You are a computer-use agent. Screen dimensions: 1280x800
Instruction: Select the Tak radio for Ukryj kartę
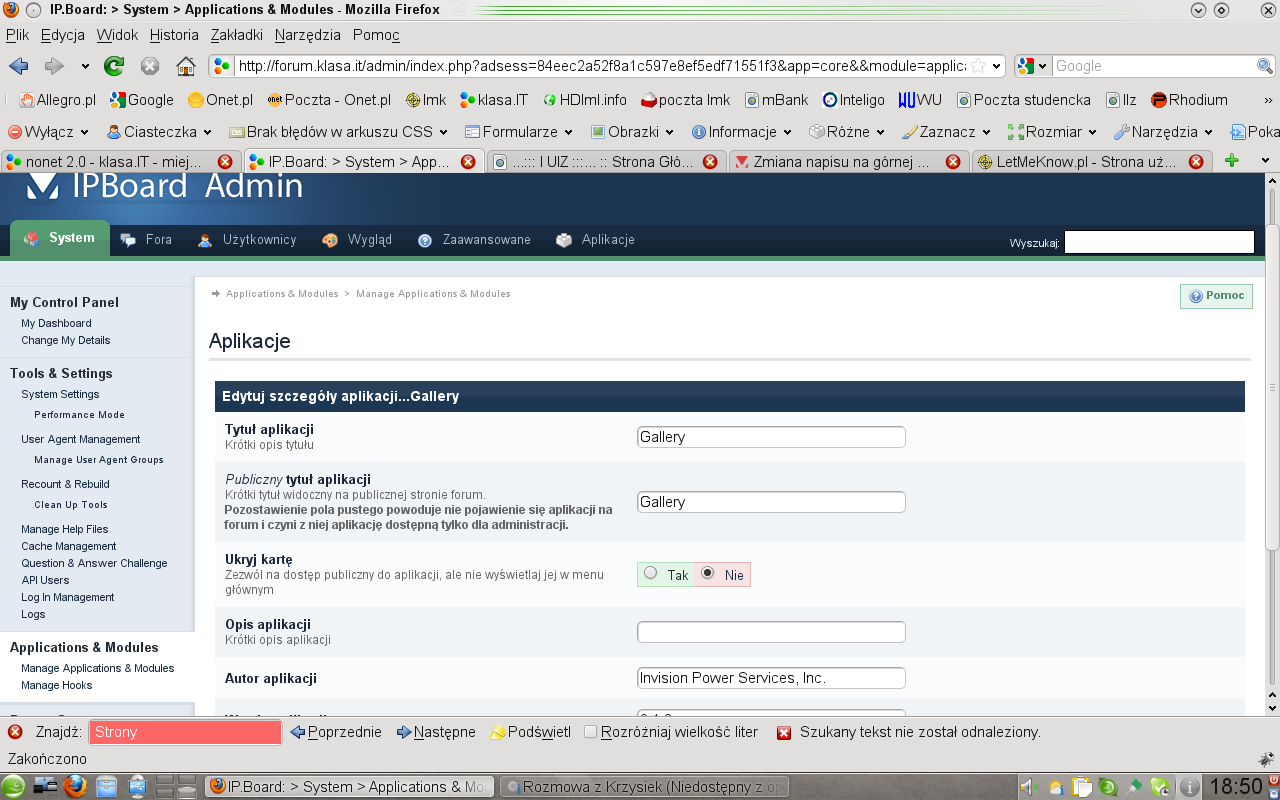[651, 574]
